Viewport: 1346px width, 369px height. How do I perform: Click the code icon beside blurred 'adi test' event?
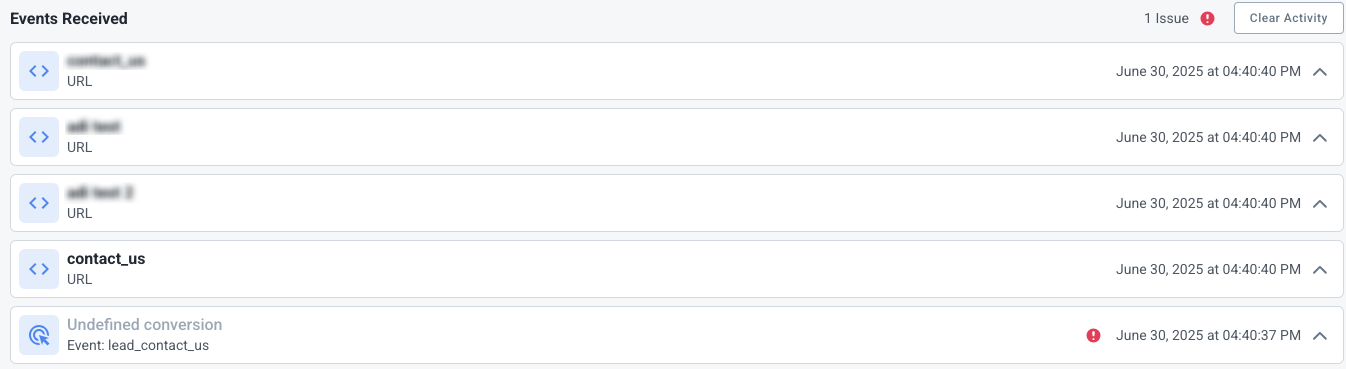click(x=39, y=137)
